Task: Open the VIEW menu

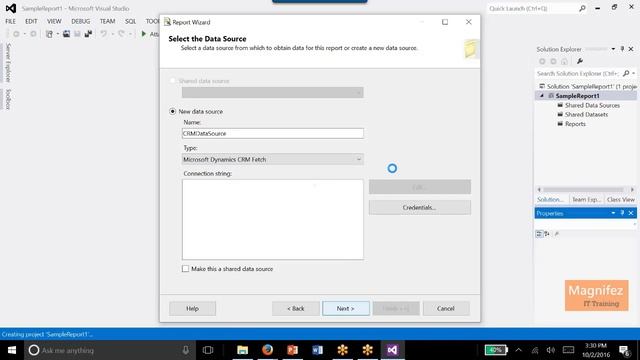Action: (54, 21)
